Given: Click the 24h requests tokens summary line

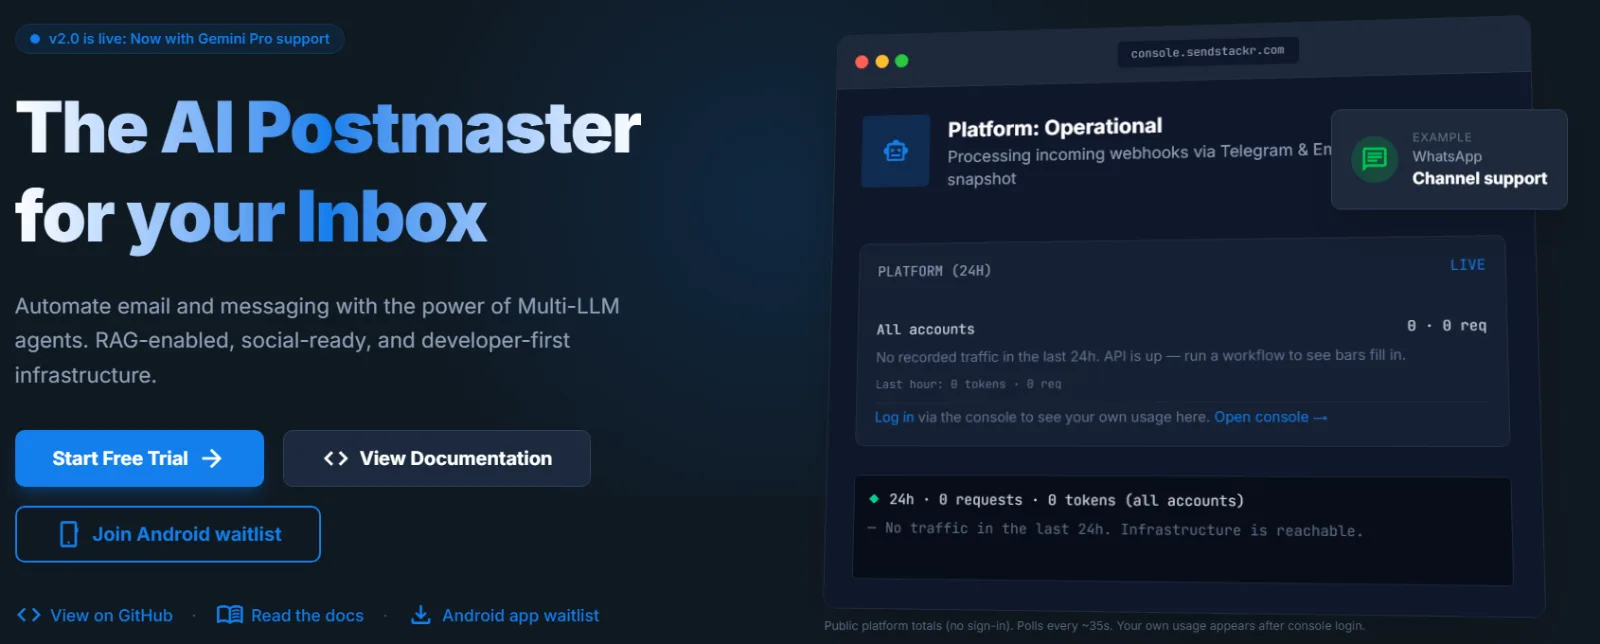Looking at the screenshot, I should tap(1067, 500).
